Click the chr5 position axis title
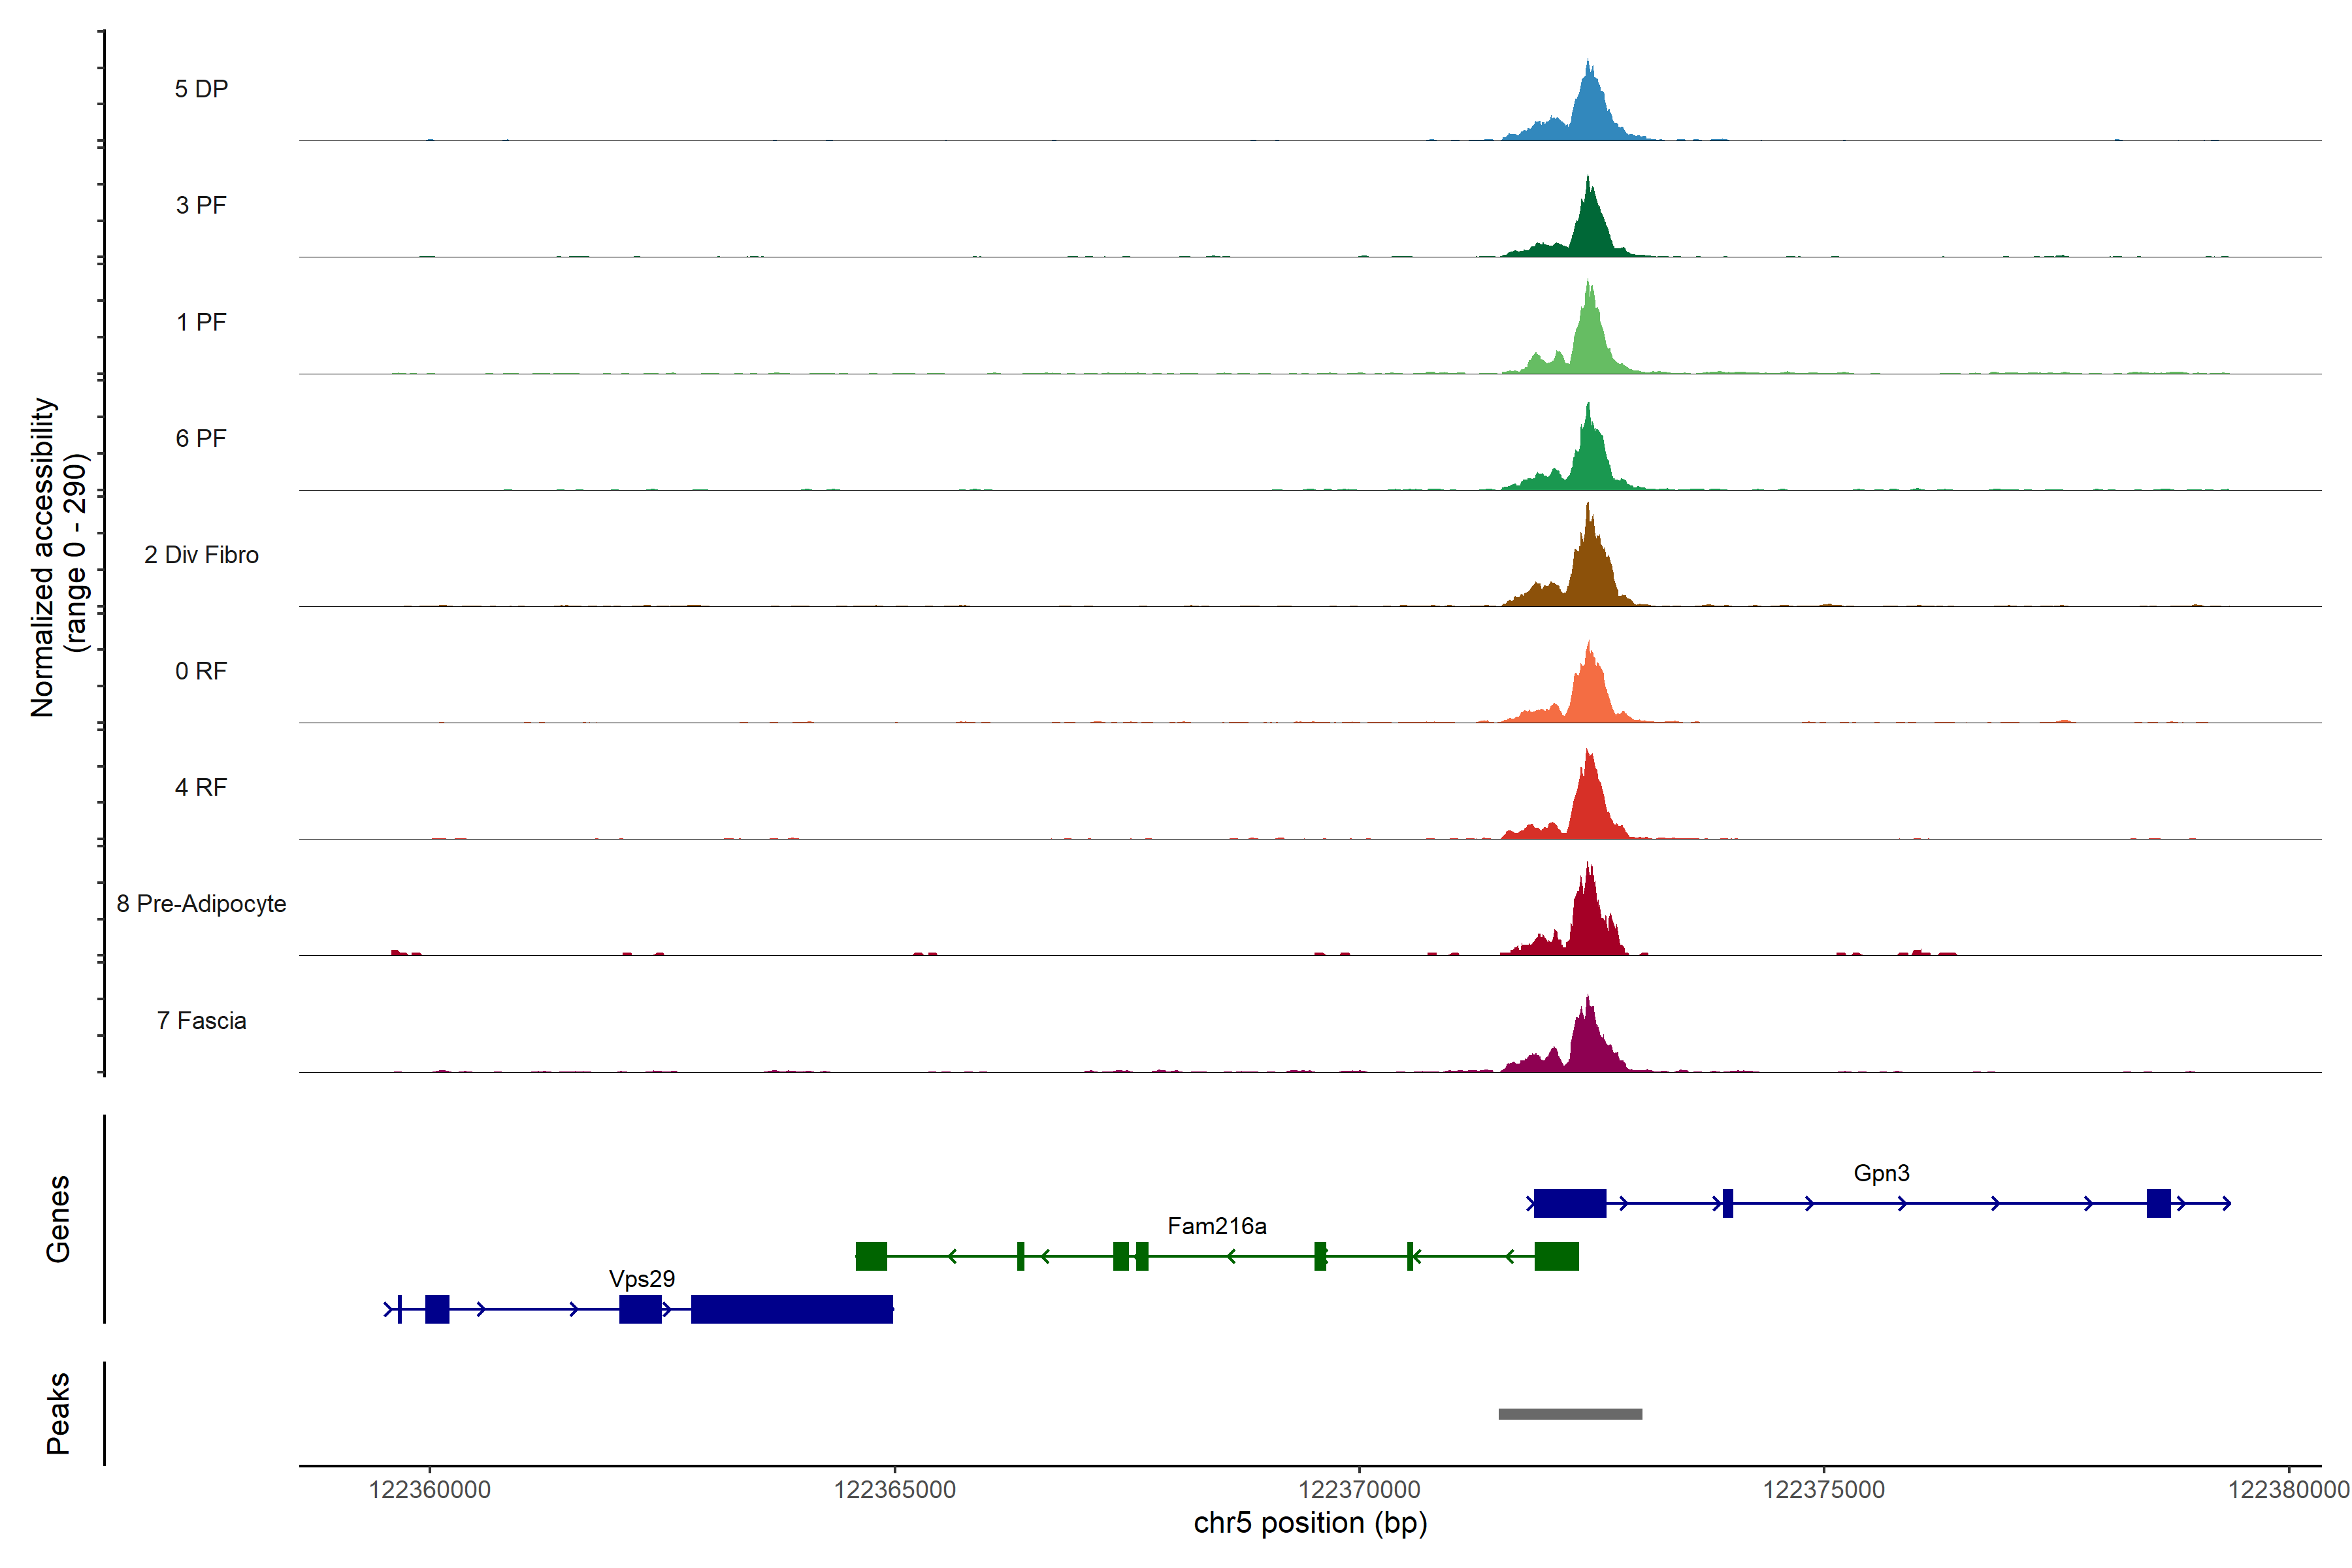This screenshot has height=1568, width=2352. (x=1310, y=1523)
